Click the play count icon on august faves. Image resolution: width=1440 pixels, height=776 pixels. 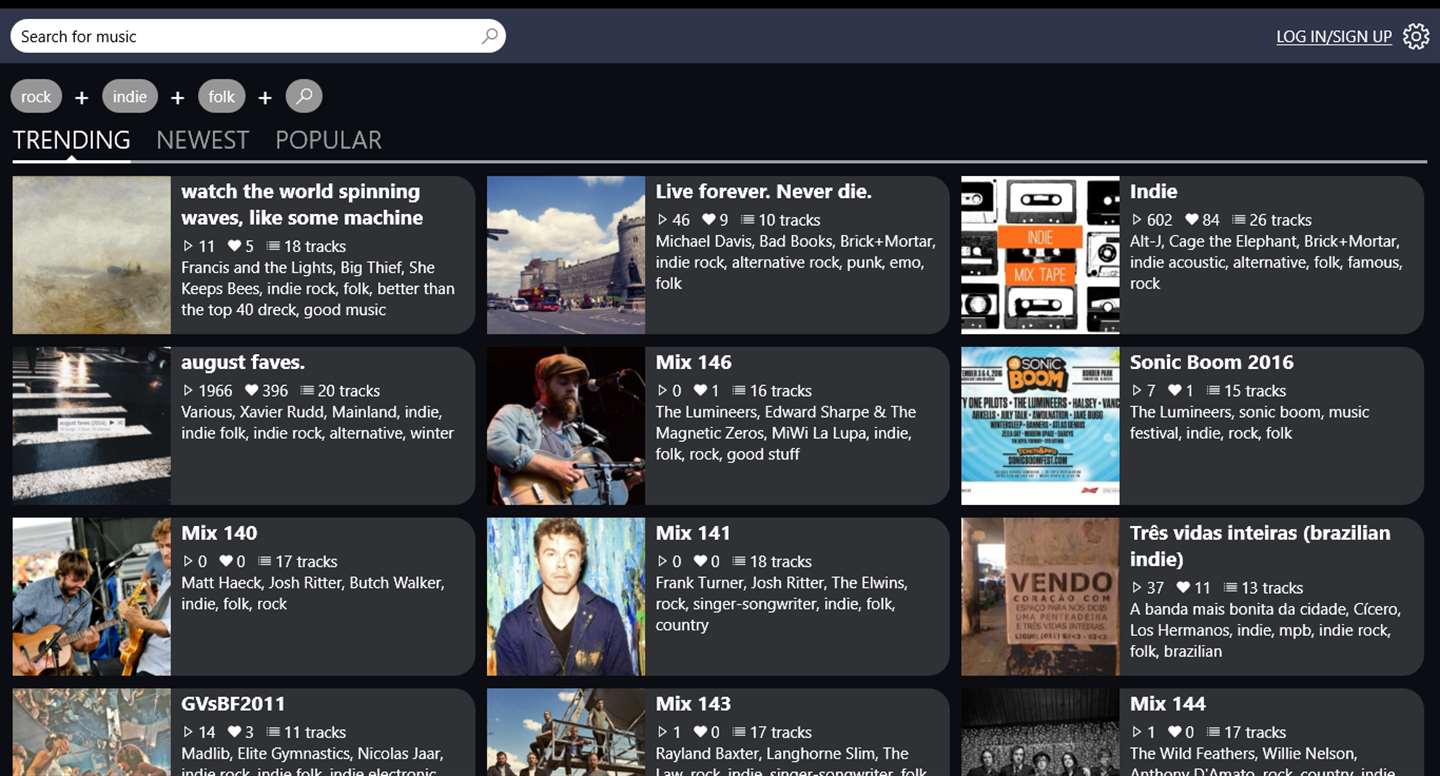[188, 391]
